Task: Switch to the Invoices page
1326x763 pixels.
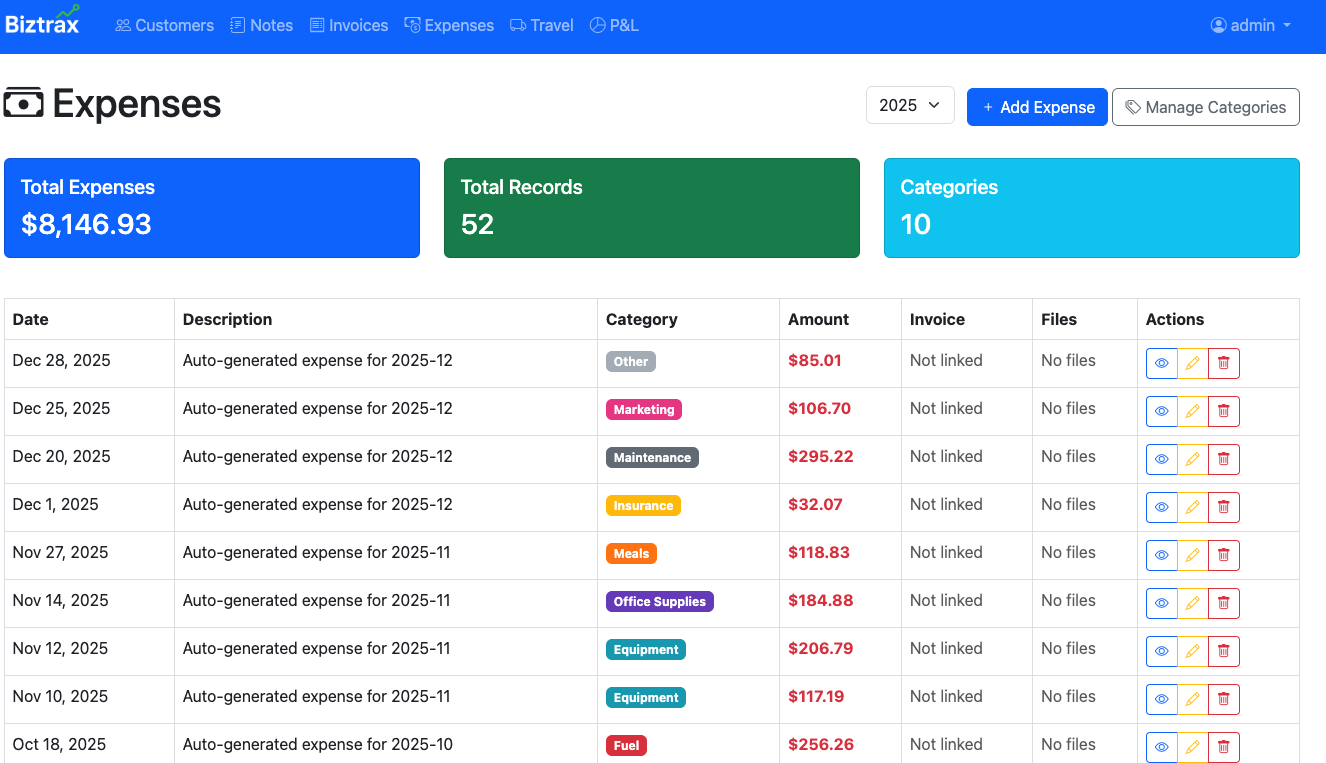Action: click(x=348, y=25)
